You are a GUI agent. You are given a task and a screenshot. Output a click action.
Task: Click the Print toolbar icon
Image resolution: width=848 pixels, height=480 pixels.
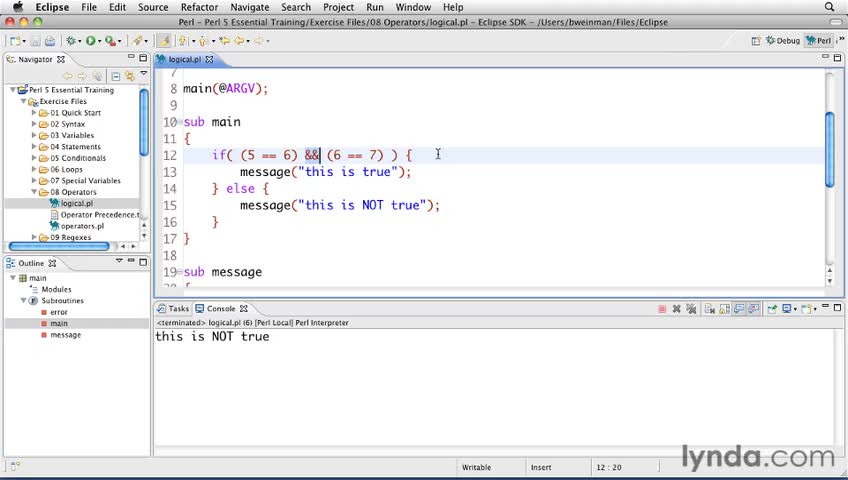50,41
